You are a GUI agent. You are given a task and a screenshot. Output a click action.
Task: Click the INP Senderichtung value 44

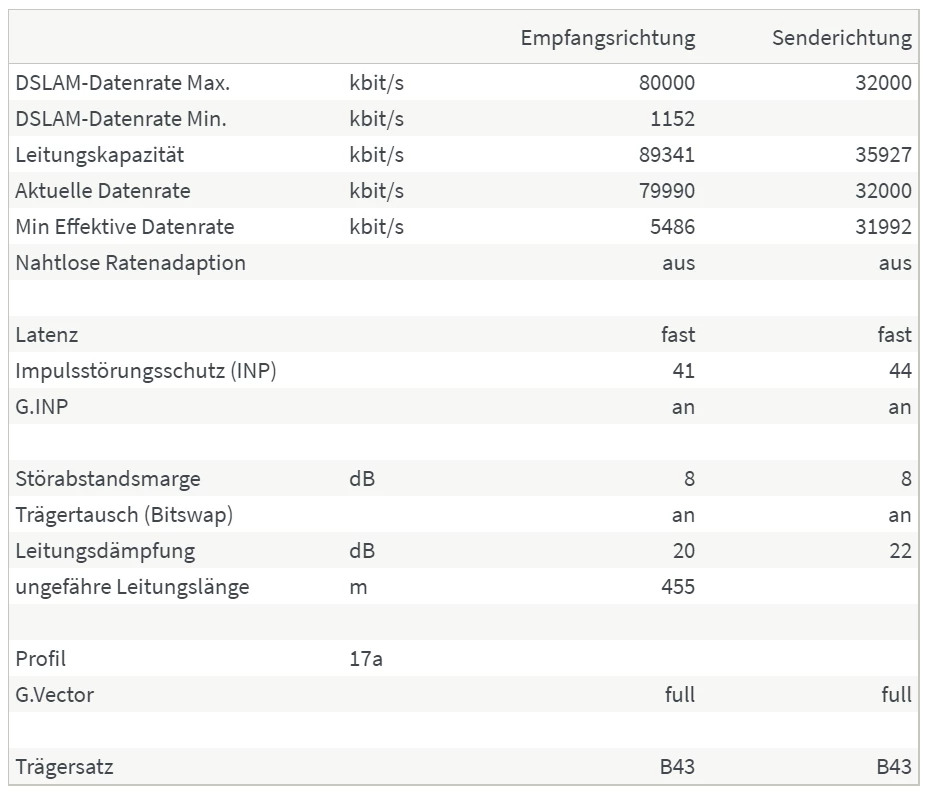click(x=899, y=371)
